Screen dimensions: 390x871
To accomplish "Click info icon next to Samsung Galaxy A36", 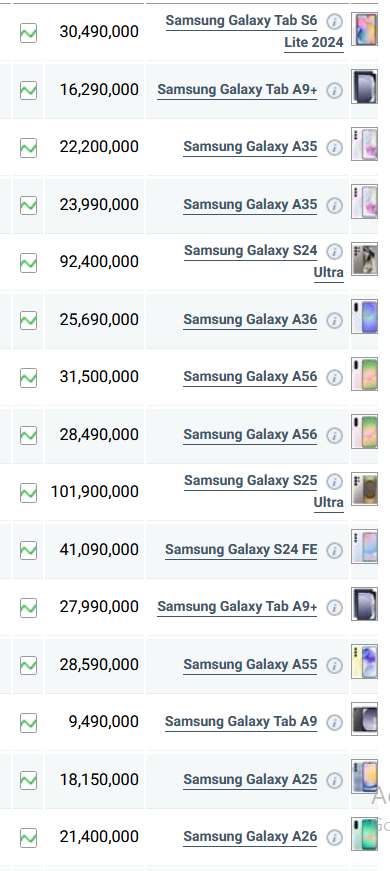I will click(334, 321).
